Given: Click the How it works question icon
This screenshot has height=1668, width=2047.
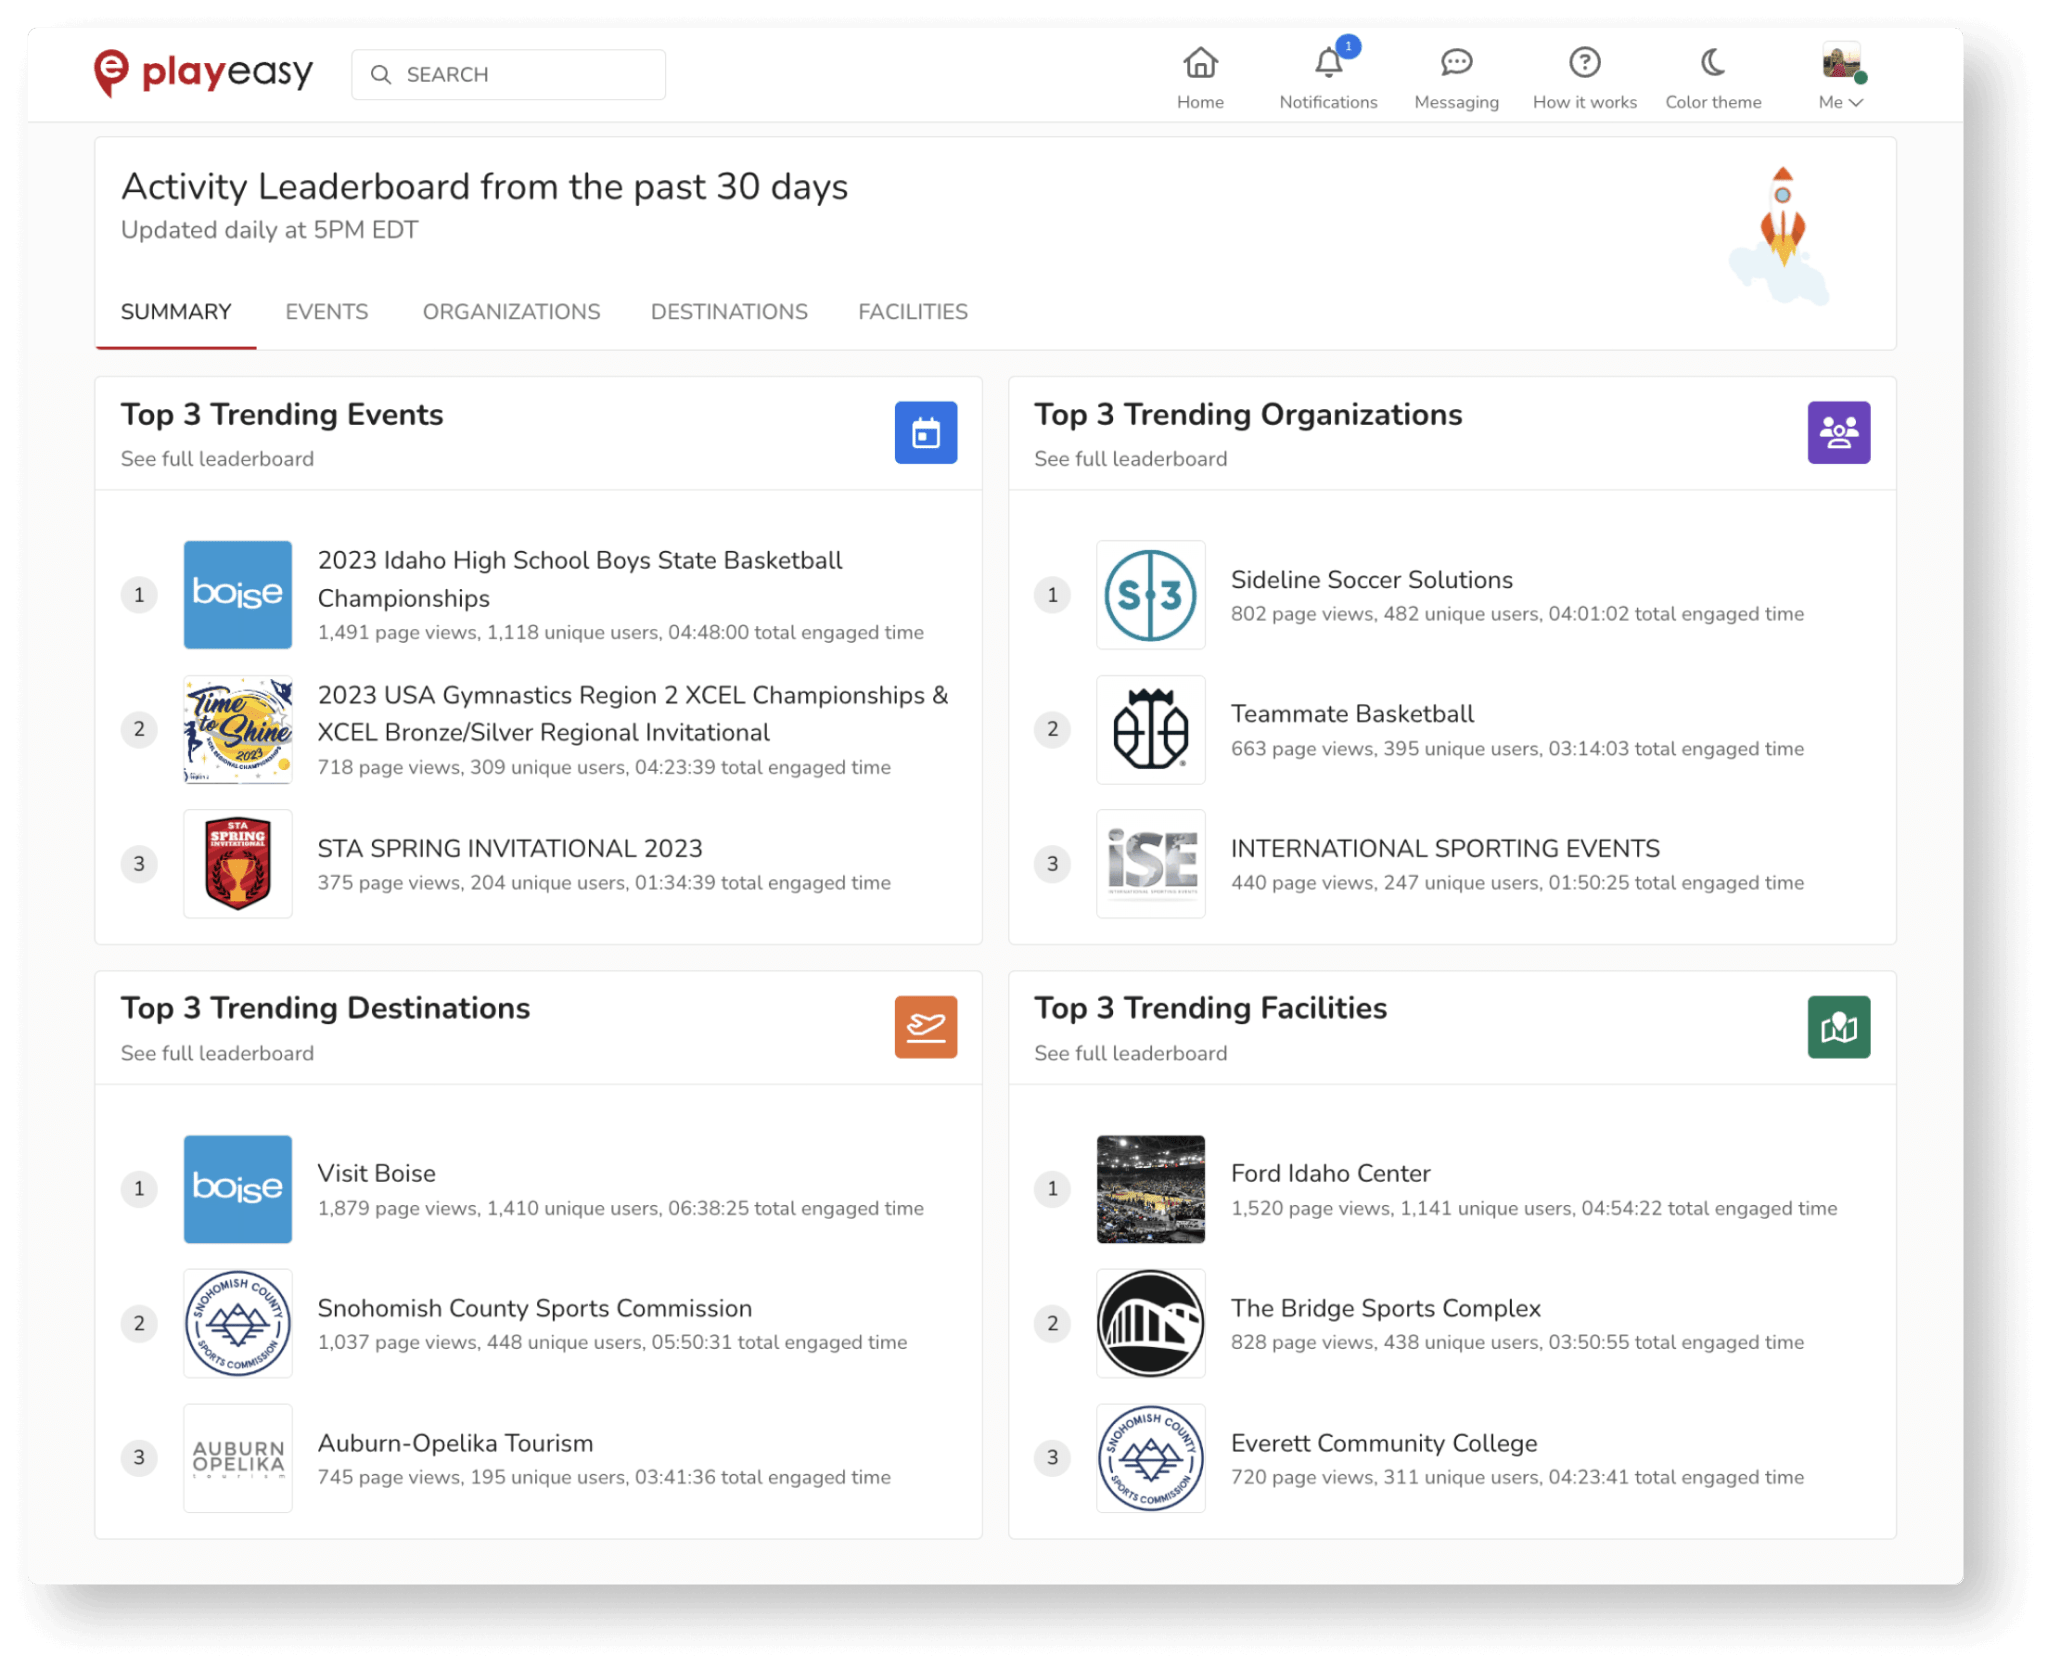Looking at the screenshot, I should click(1583, 64).
